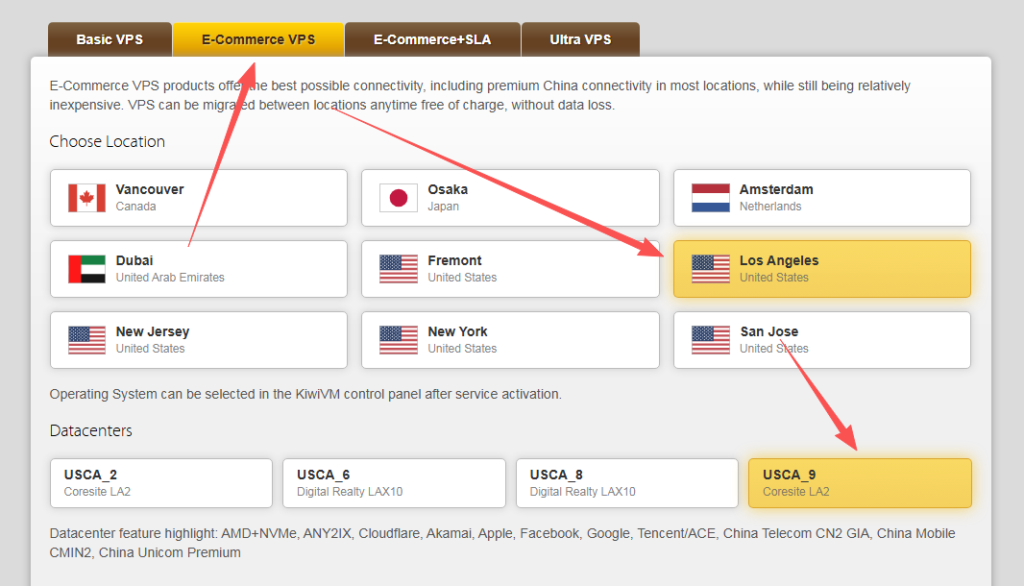Click the US flag icon beside Fremont
Image resolution: width=1024 pixels, height=586 pixels.
(x=398, y=269)
